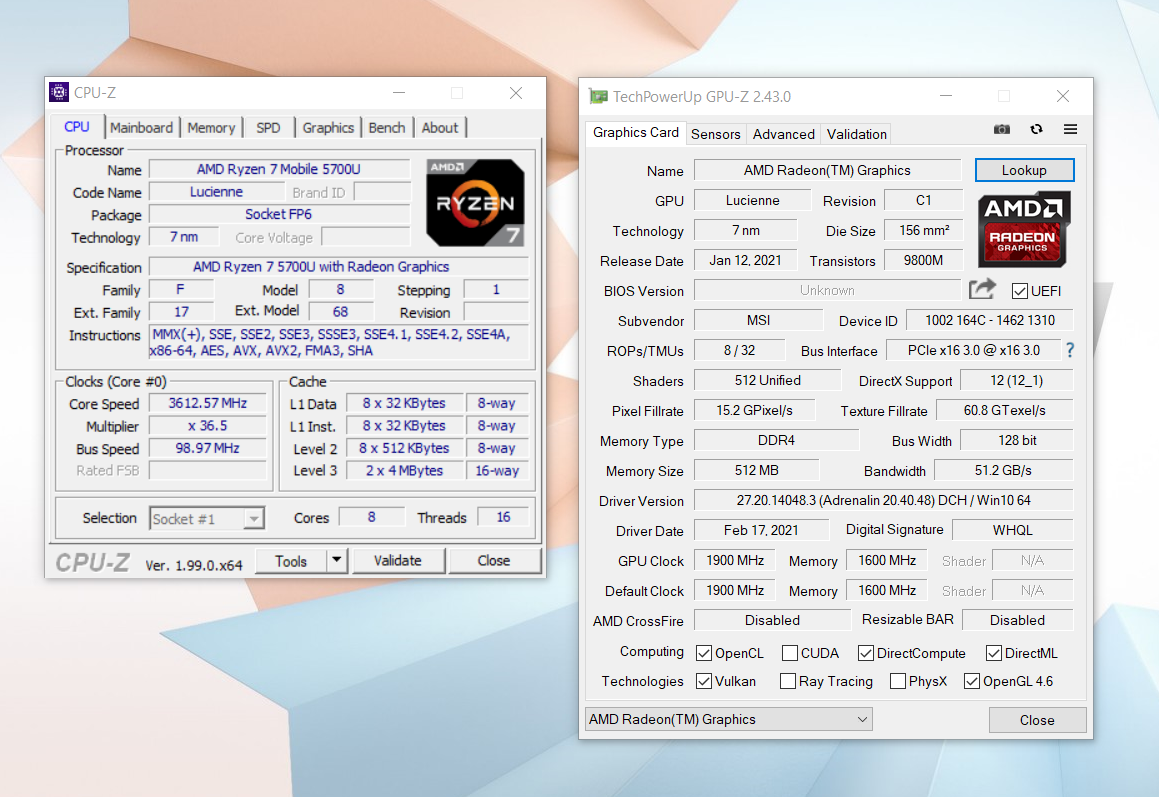The width and height of the screenshot is (1159, 797).
Task: Click the Die Size value 156 mm²
Action: [x=924, y=230]
